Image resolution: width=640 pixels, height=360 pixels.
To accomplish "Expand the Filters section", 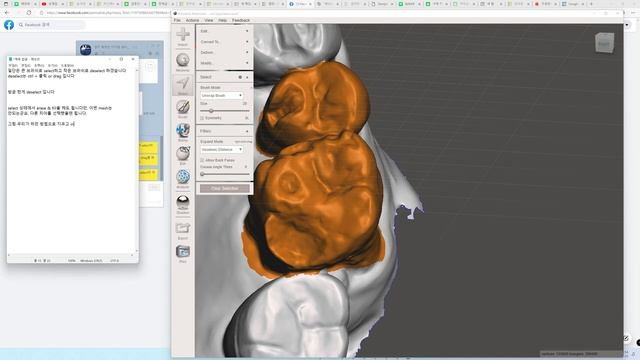I will 224,131.
